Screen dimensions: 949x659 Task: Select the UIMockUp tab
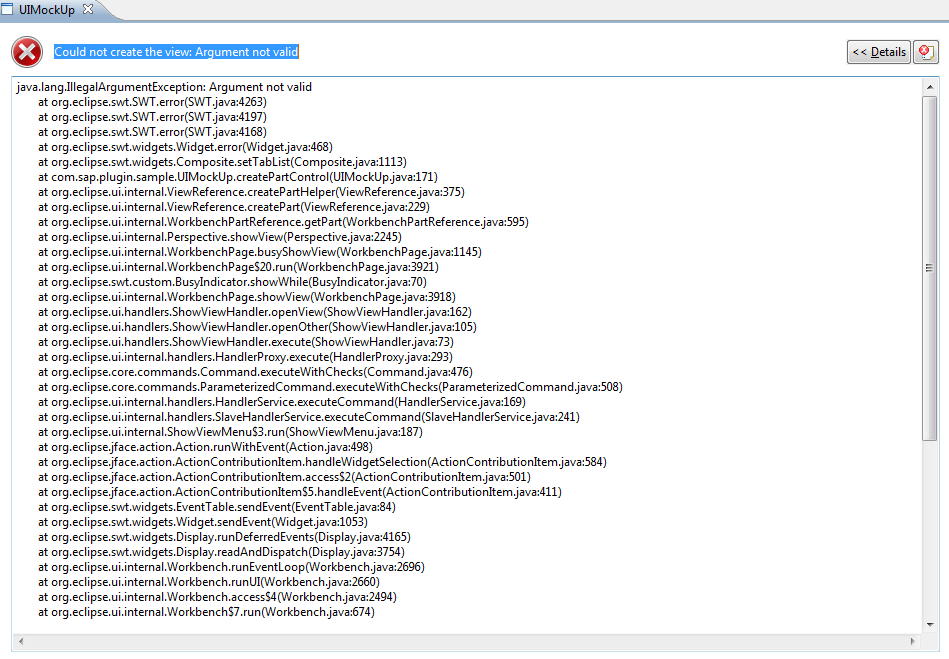(47, 10)
